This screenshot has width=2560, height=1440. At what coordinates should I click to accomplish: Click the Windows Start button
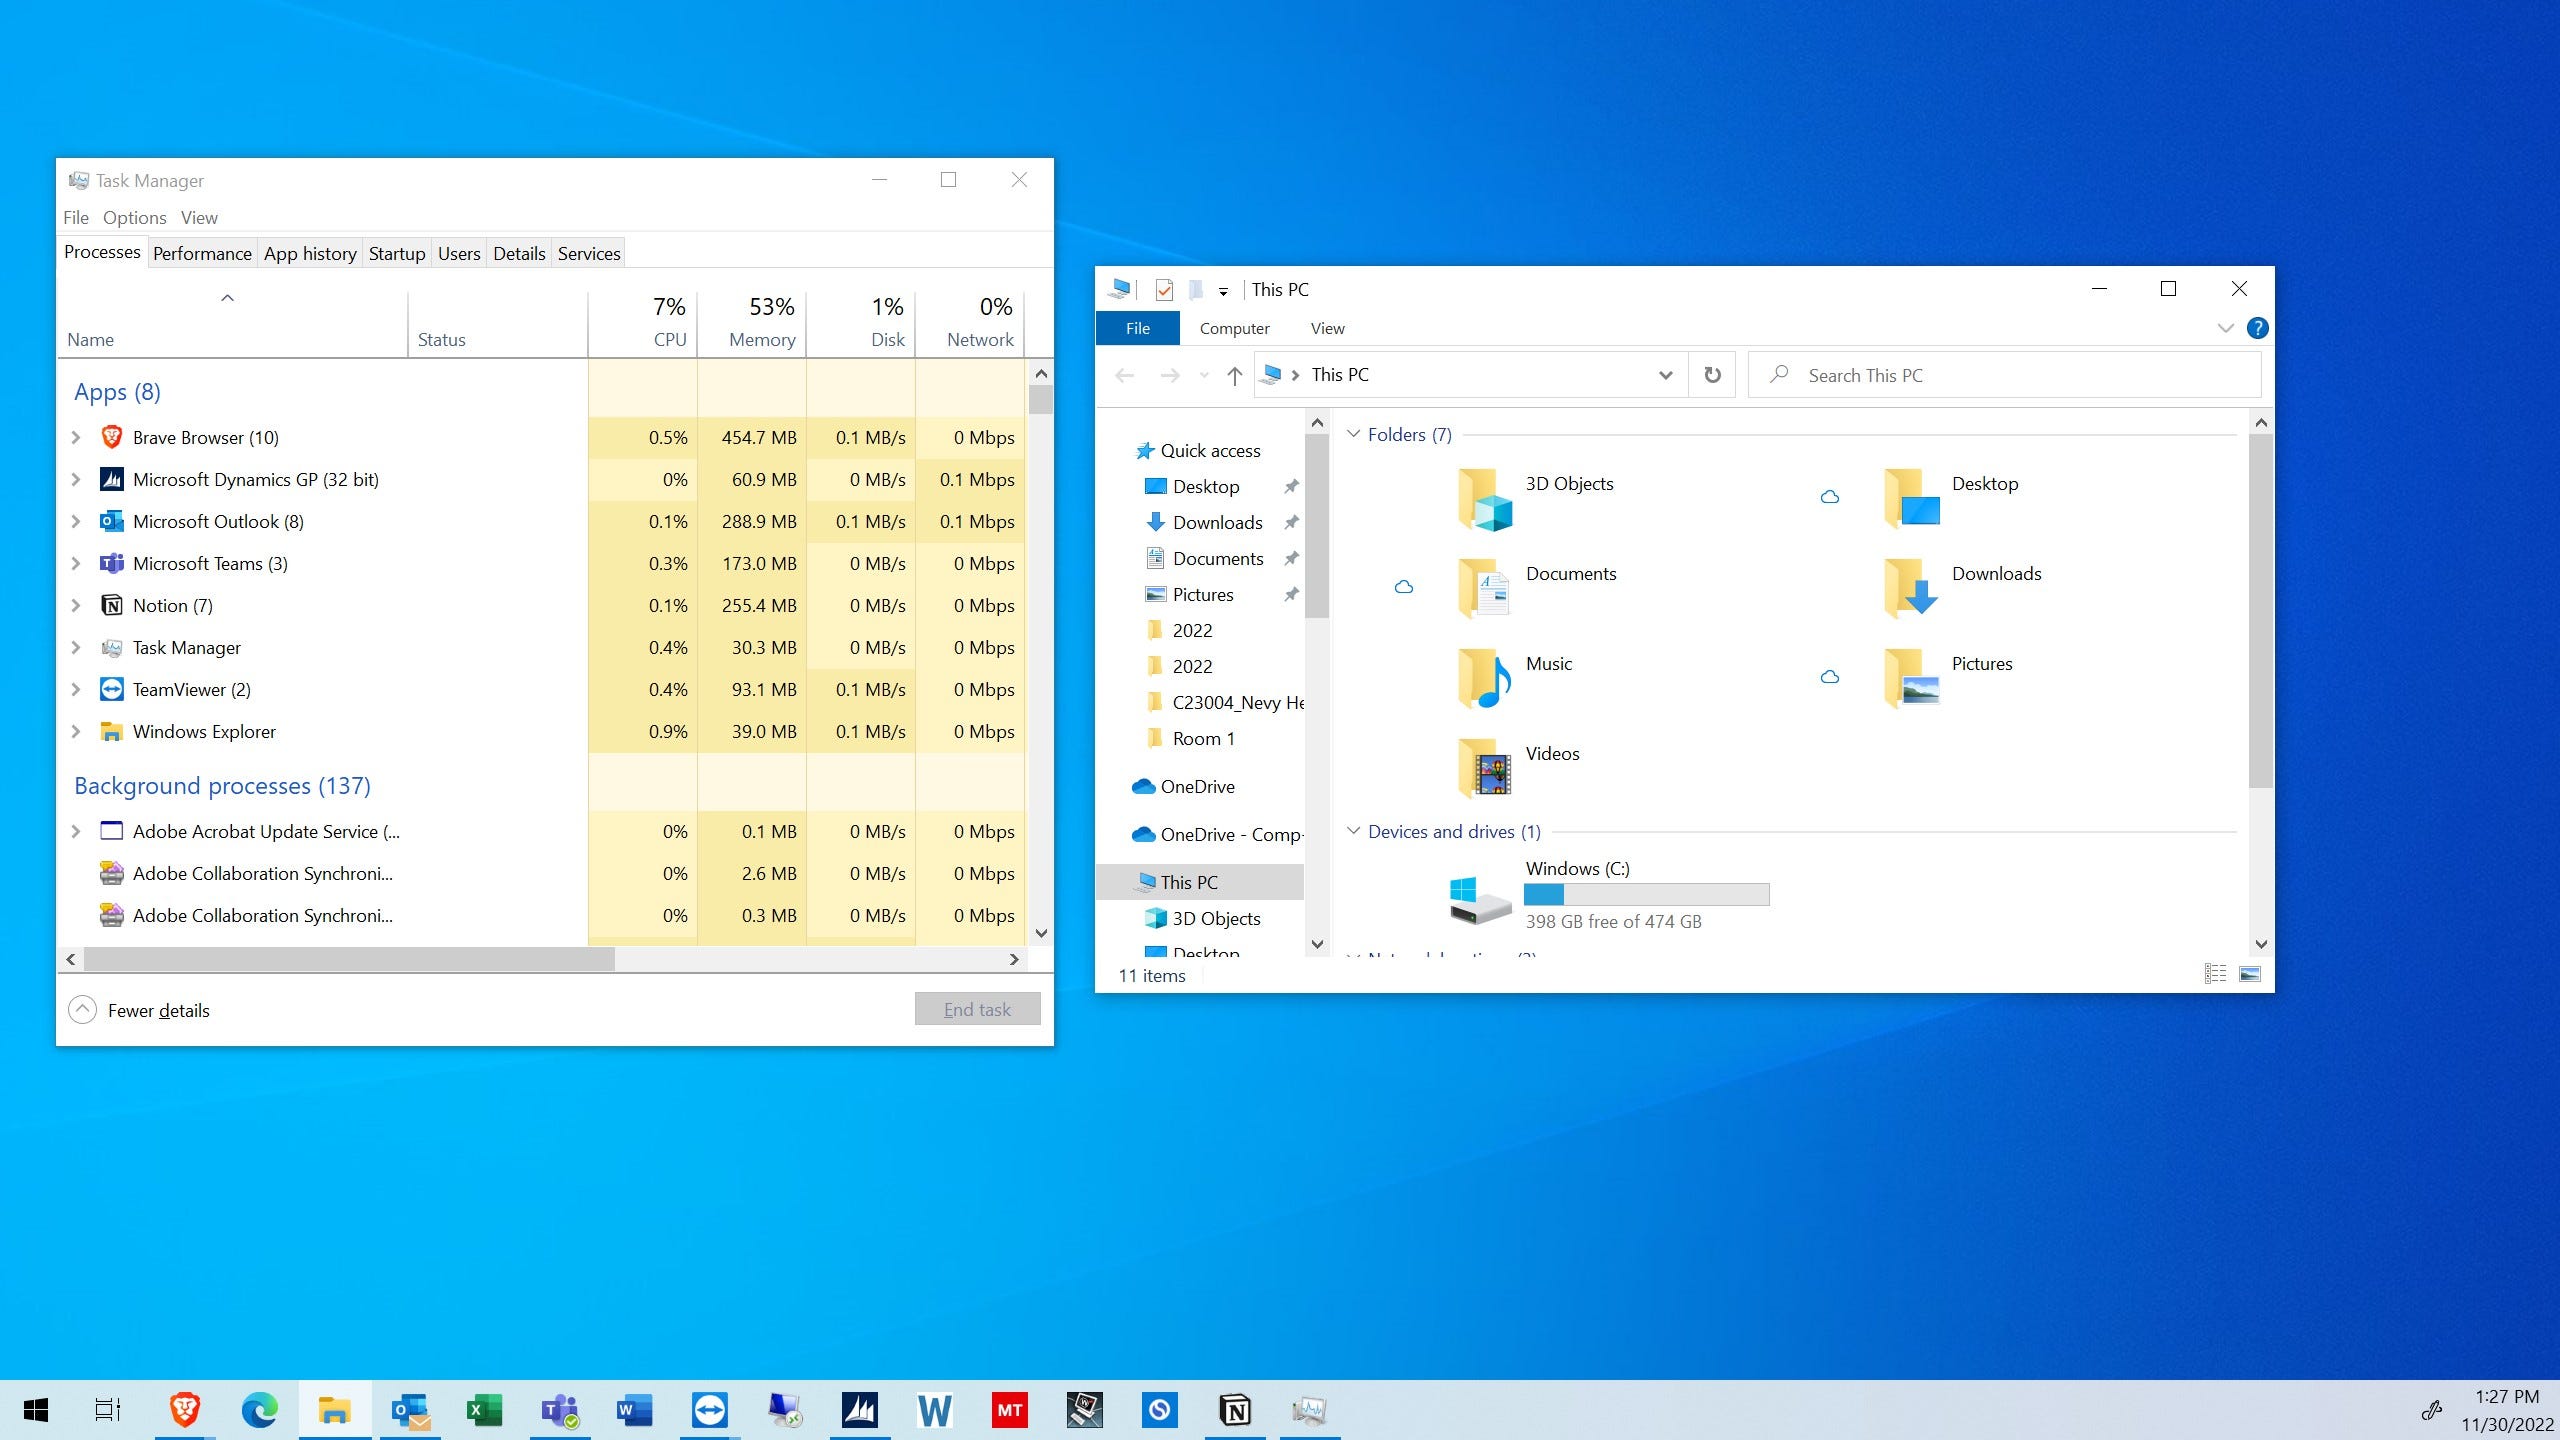click(x=36, y=1410)
